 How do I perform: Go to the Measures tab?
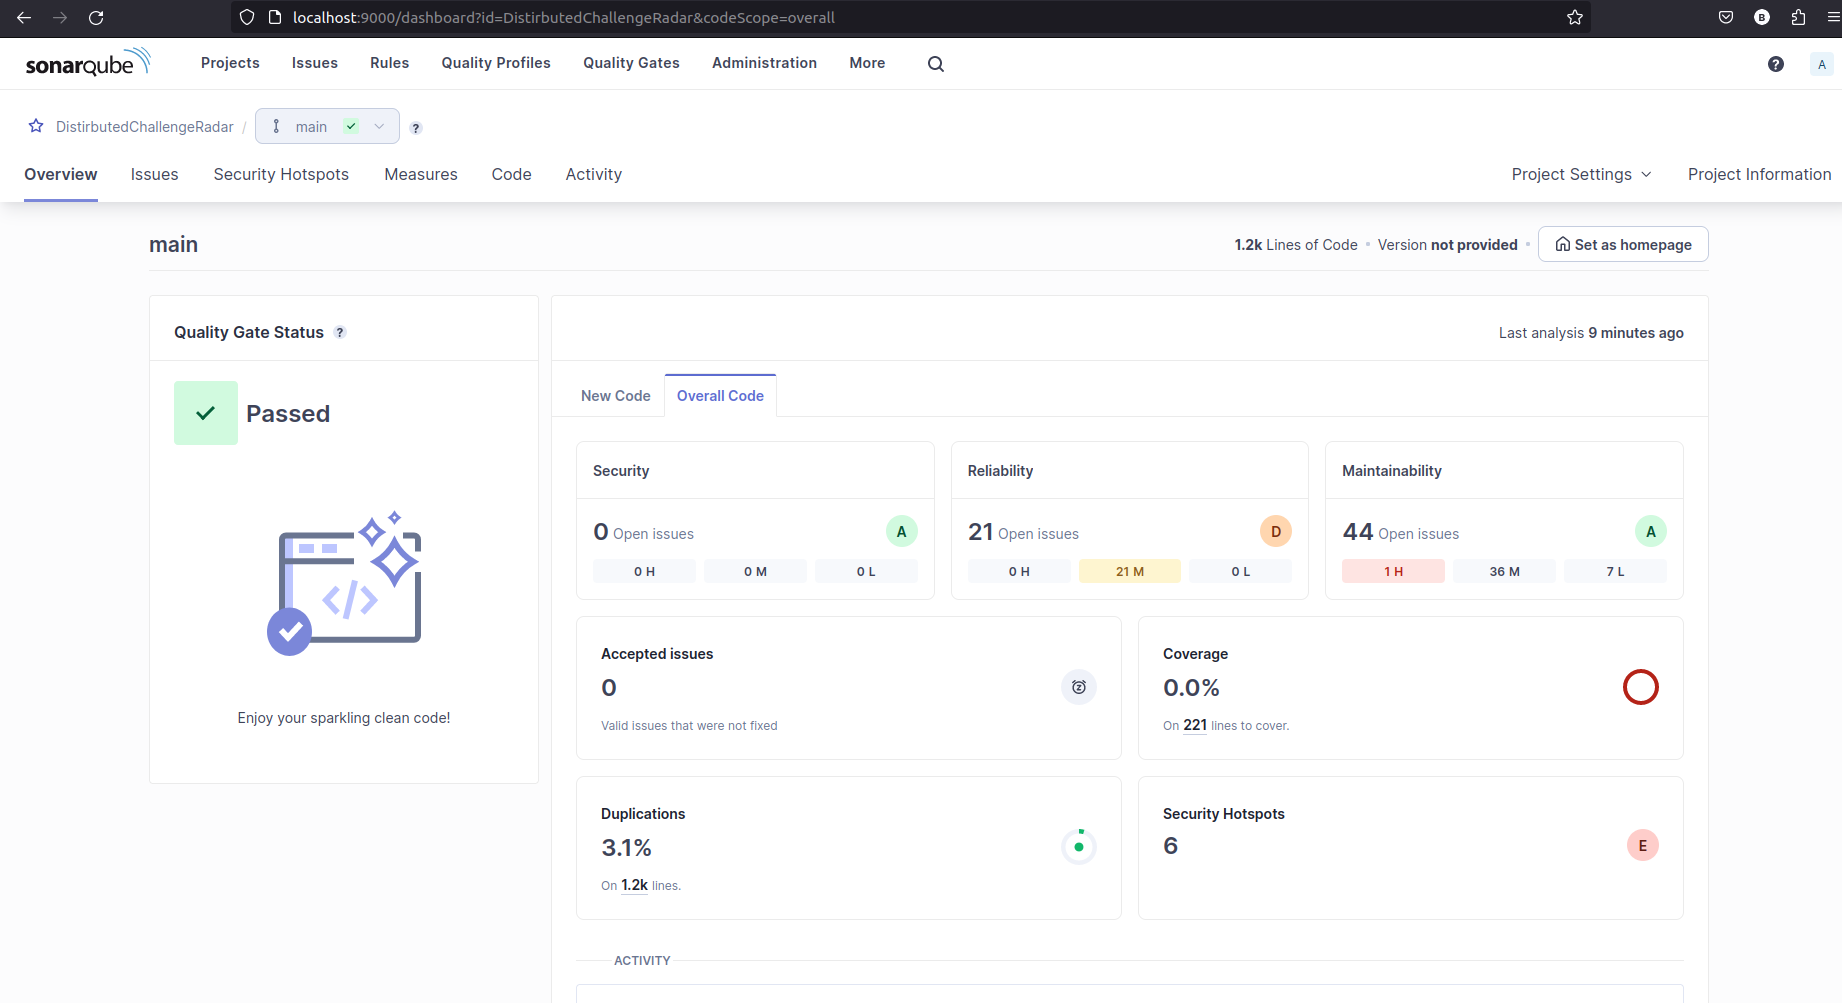[421, 174]
